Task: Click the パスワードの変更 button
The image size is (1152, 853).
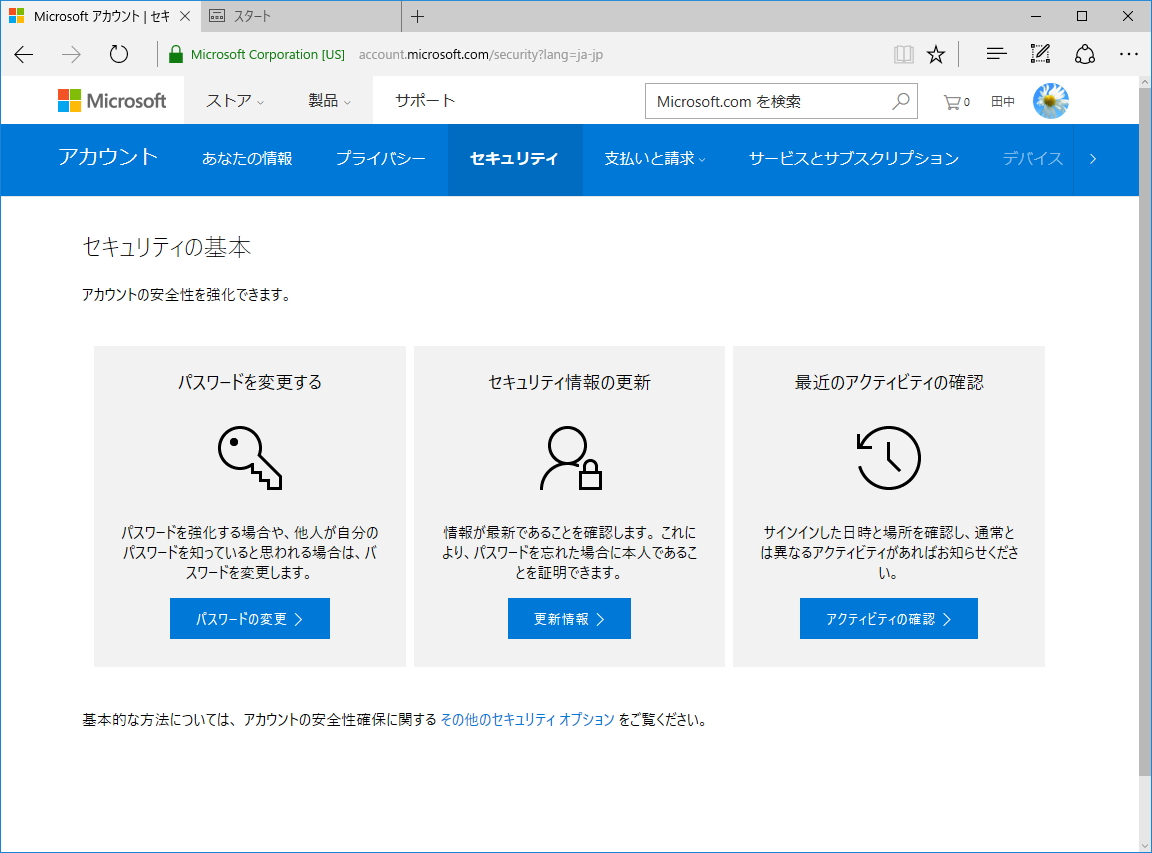Action: click(x=248, y=618)
